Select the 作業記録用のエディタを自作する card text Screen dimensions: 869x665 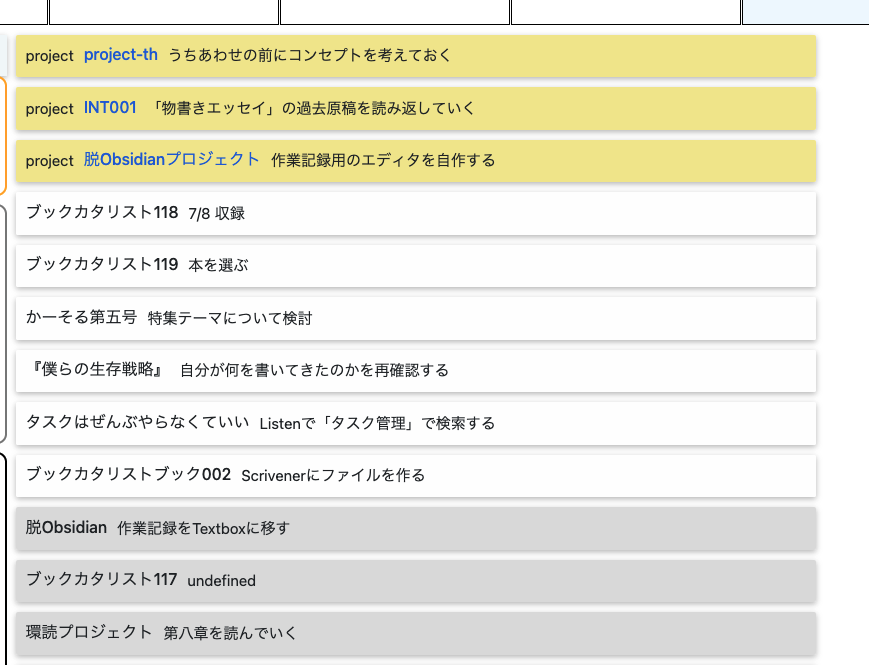(383, 161)
